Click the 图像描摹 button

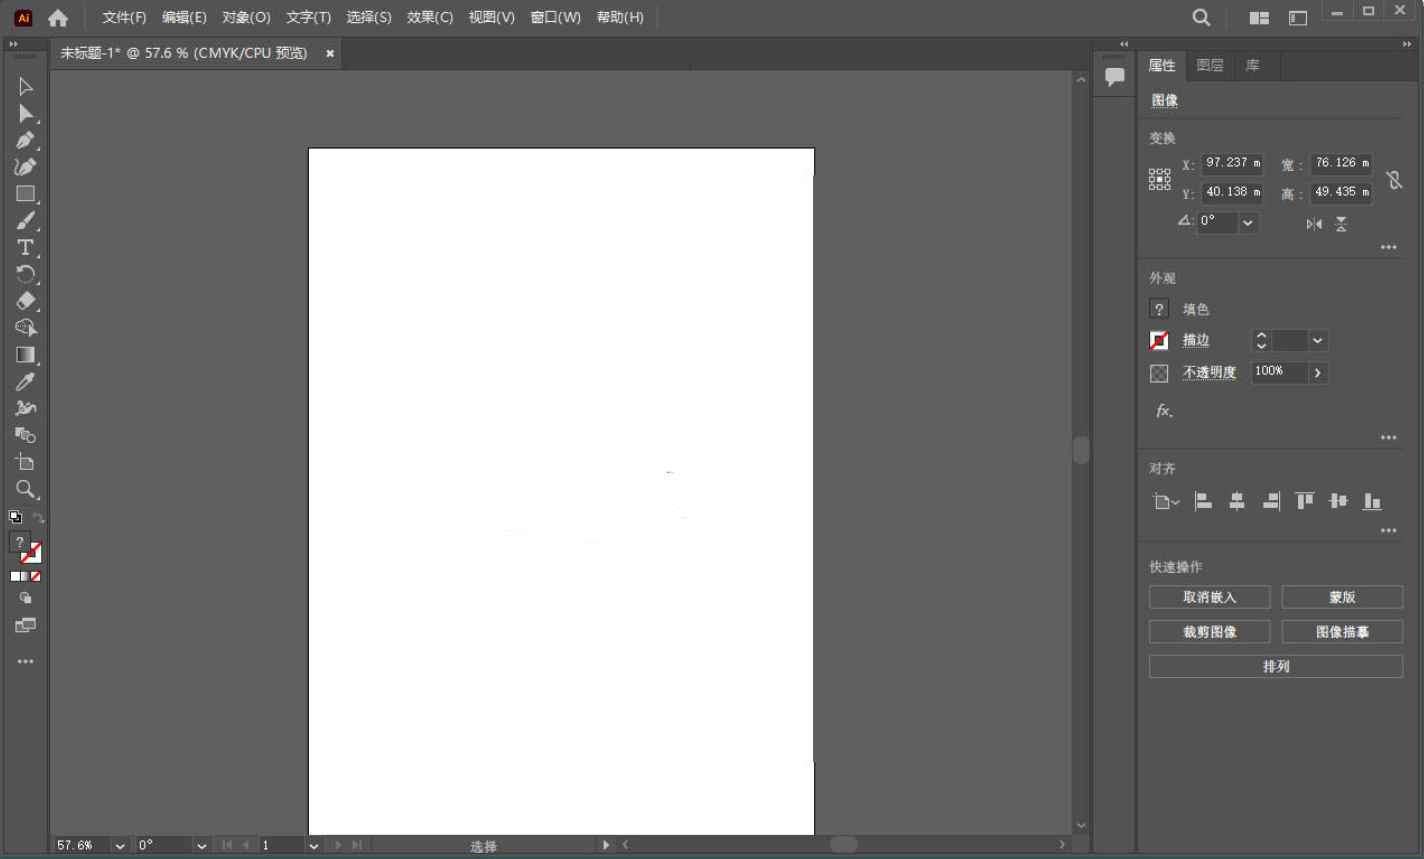pyautogui.click(x=1342, y=632)
